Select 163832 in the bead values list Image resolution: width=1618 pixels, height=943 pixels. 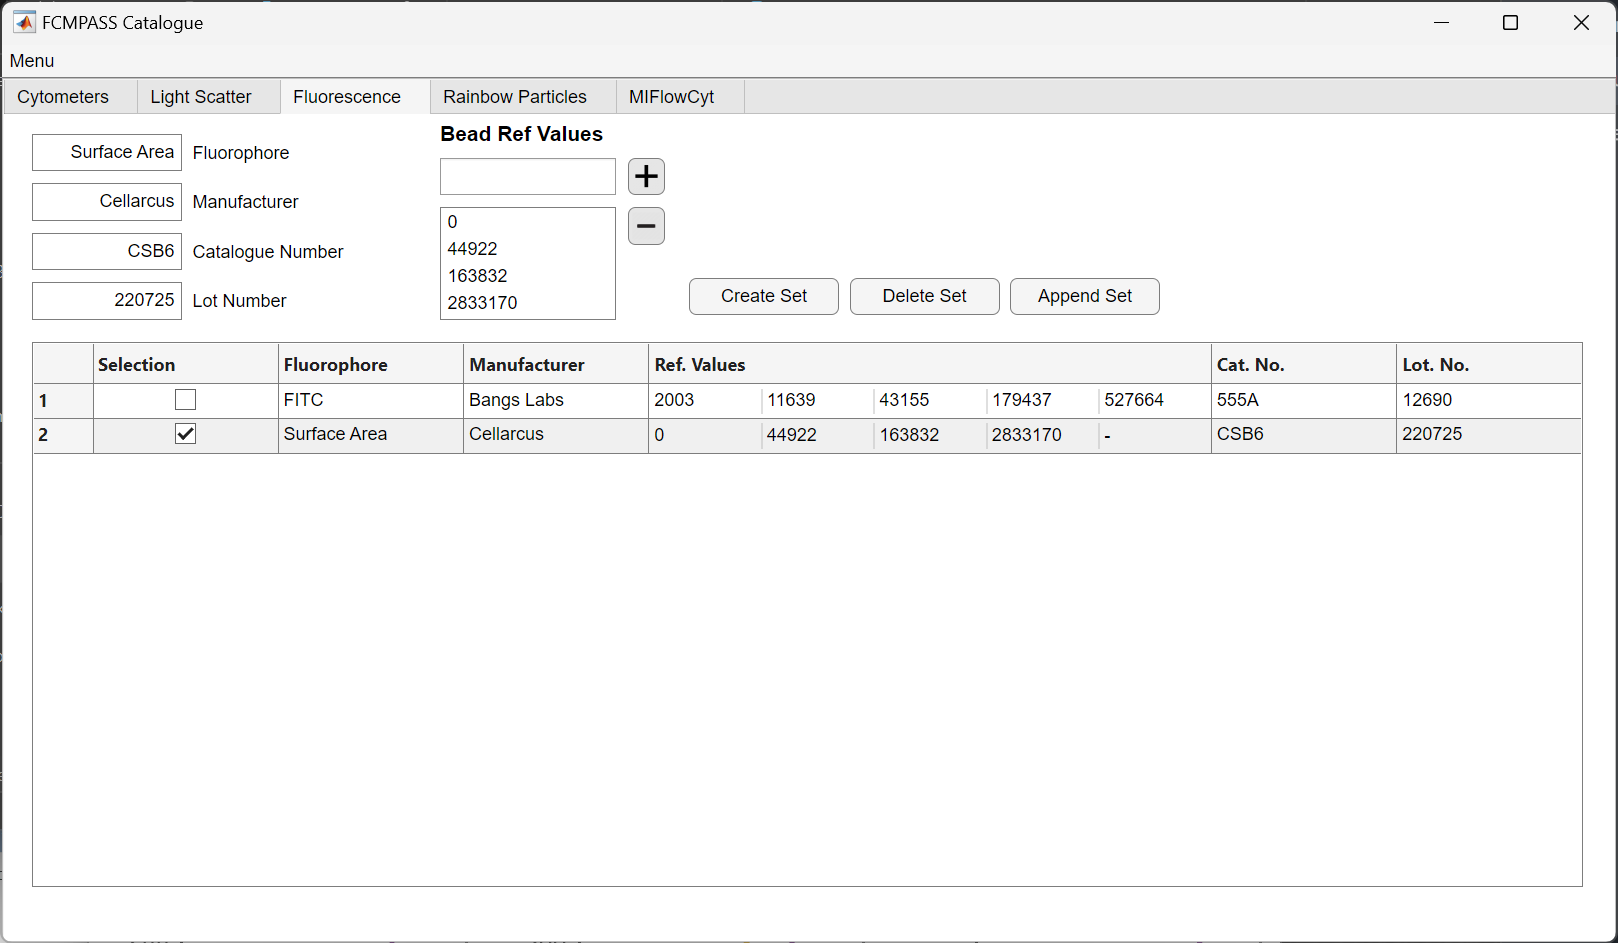528,276
